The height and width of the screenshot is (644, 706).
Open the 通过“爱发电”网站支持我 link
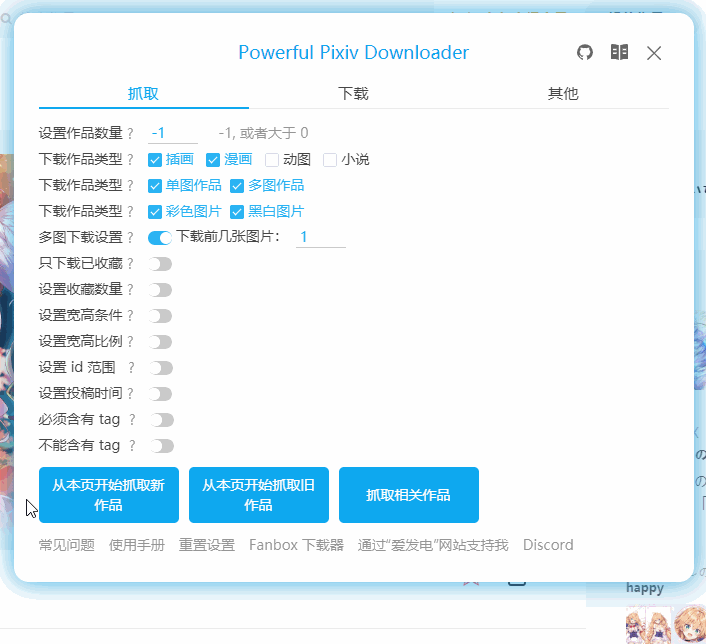pos(433,545)
